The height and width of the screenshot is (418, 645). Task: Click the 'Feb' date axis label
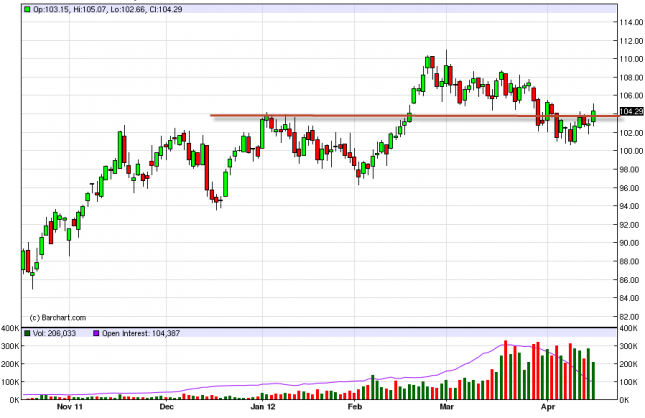pos(355,407)
